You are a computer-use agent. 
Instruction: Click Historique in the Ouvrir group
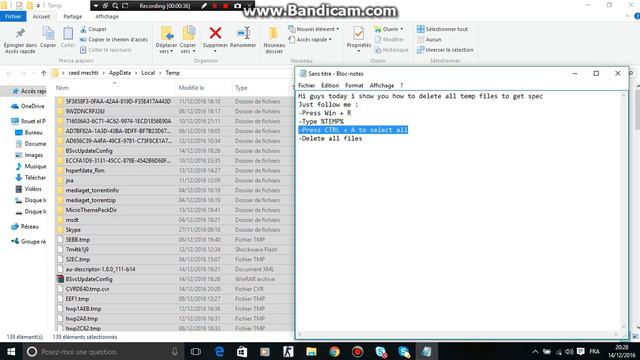[x=391, y=50]
